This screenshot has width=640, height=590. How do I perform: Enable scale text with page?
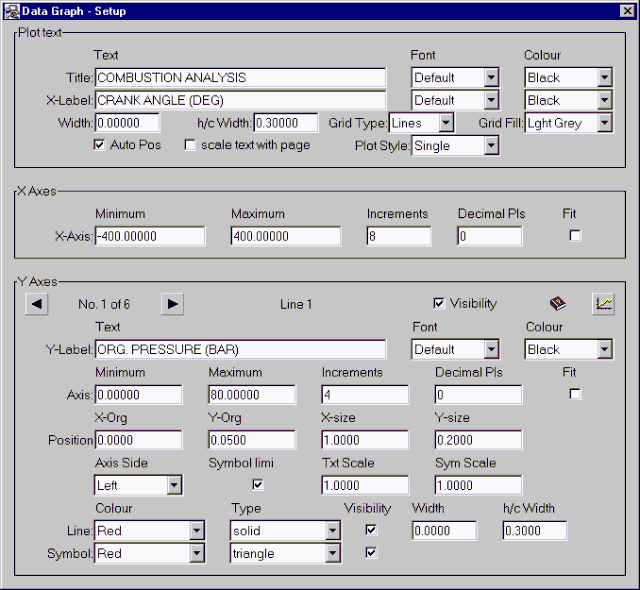190,145
